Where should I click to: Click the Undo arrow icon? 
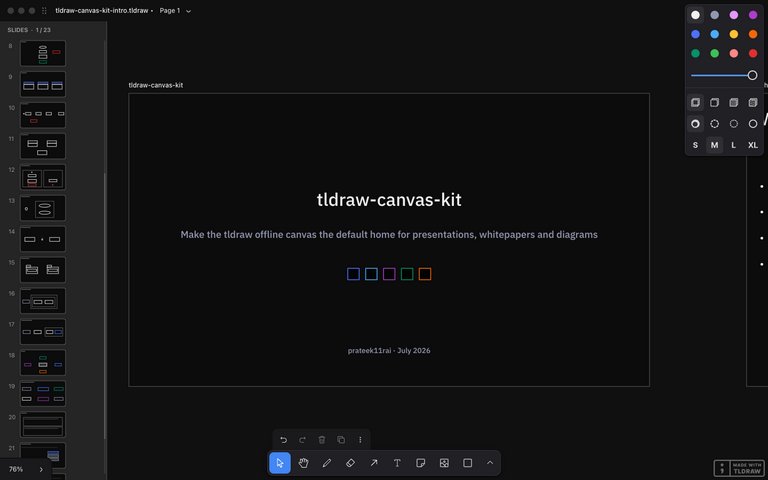coord(283,440)
